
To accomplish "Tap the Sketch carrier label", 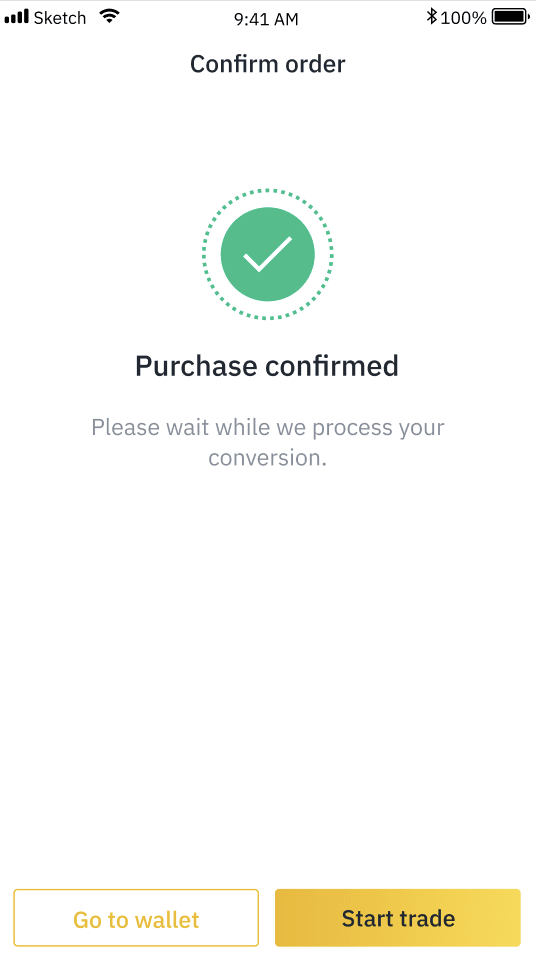I will pyautogui.click(x=60, y=18).
